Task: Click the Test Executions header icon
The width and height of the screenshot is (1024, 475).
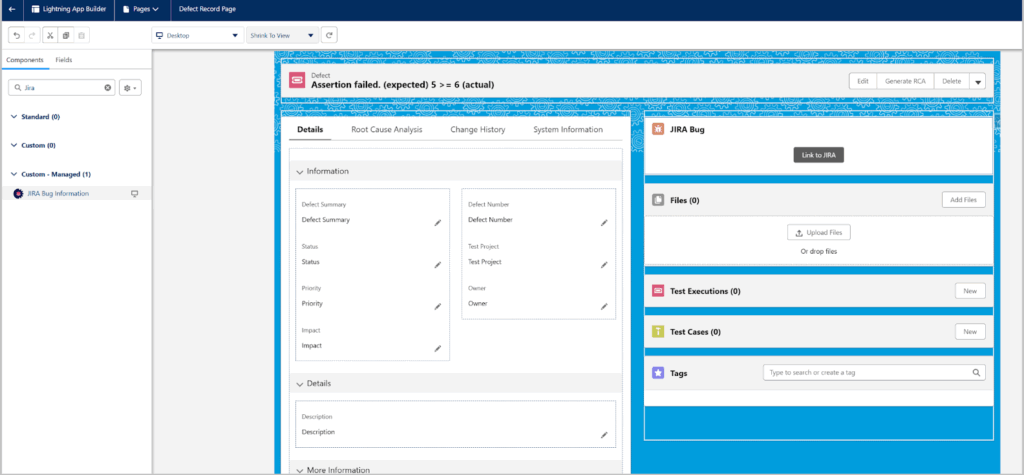Action: [x=658, y=291]
